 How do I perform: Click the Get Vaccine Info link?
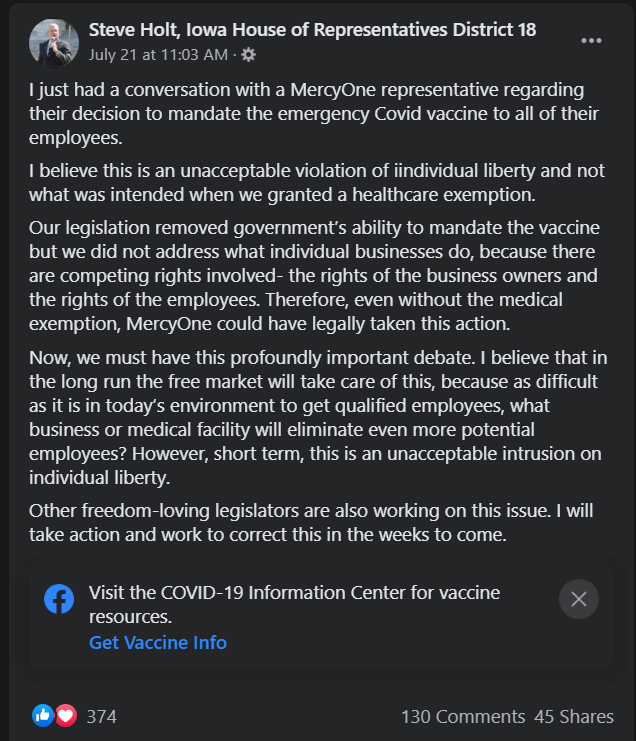[x=158, y=642]
